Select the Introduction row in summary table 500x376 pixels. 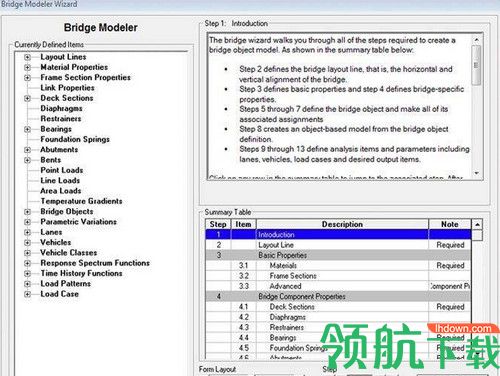pyautogui.click(x=338, y=235)
